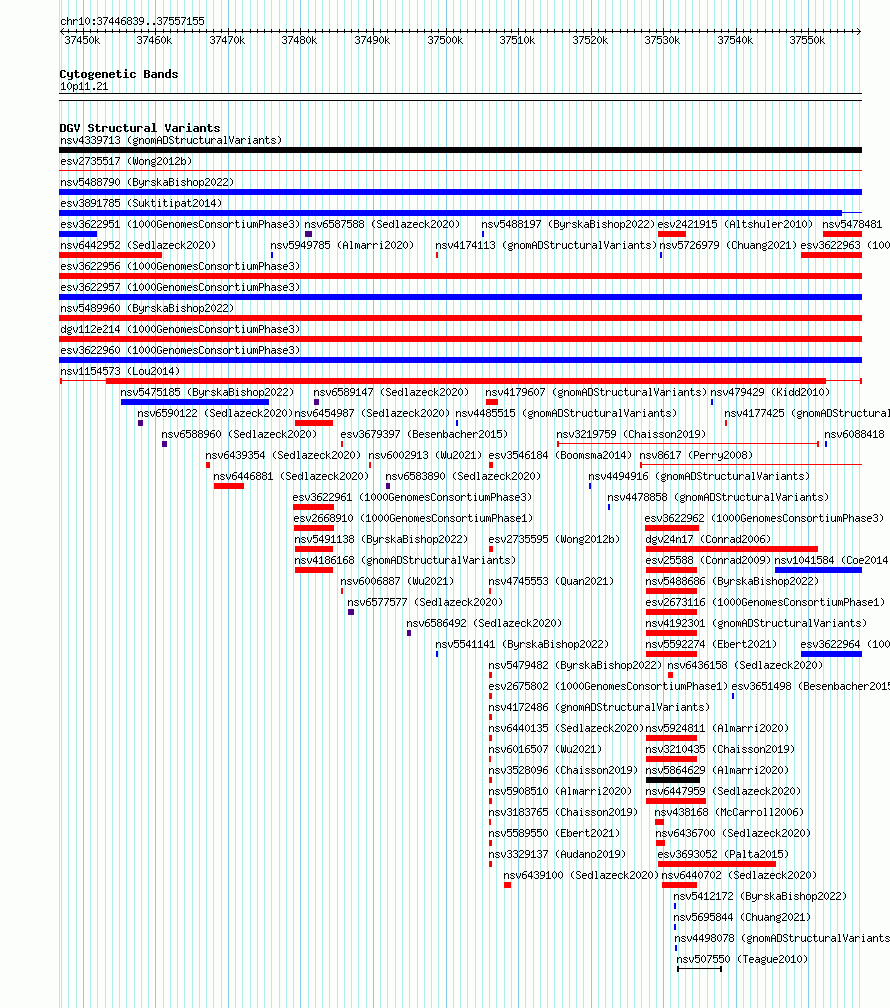890x1008 pixels.
Task: Click esv3622956 1000GenomesConsortiumPhase3 label
Action: 180,266
